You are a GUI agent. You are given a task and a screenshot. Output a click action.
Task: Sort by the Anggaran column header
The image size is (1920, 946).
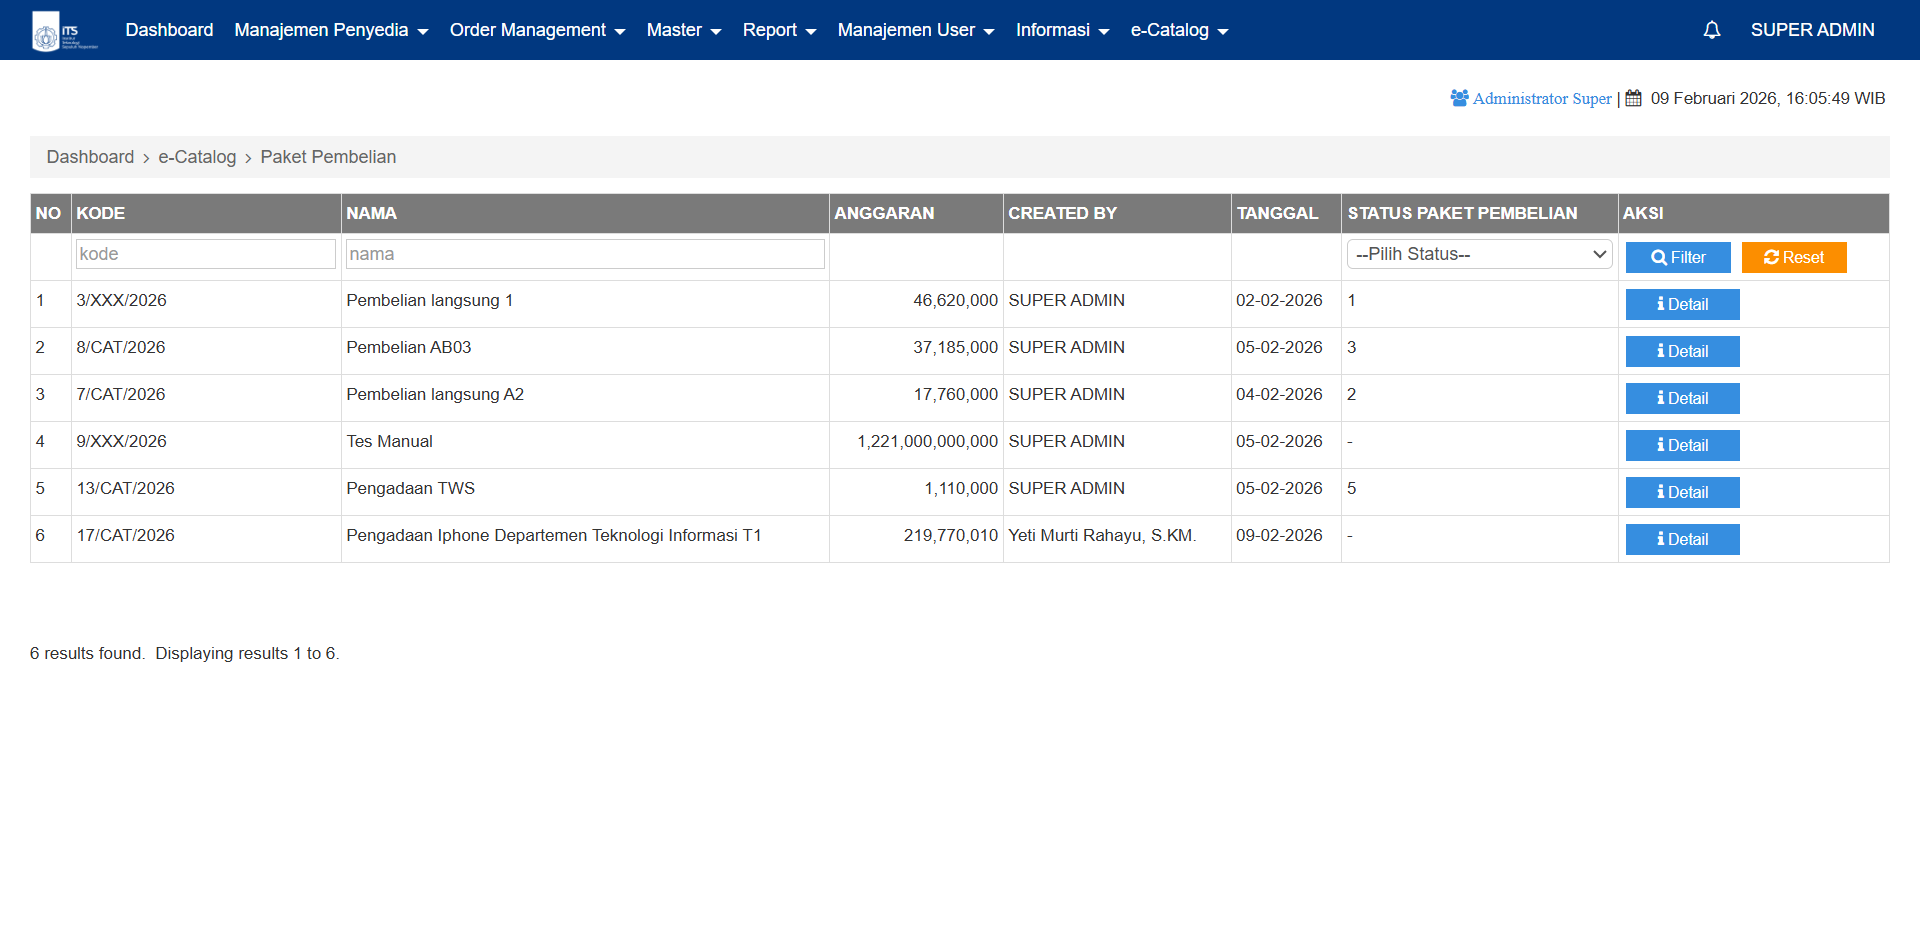tap(884, 213)
